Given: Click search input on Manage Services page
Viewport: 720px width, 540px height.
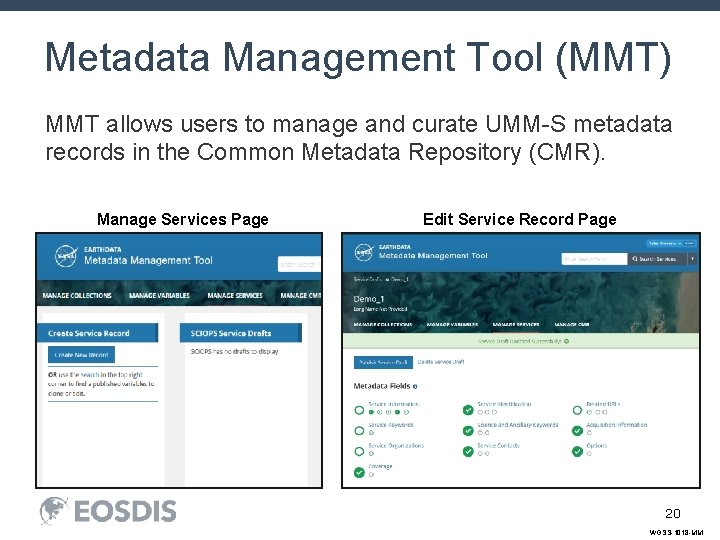Looking at the screenshot, I should click(x=299, y=264).
